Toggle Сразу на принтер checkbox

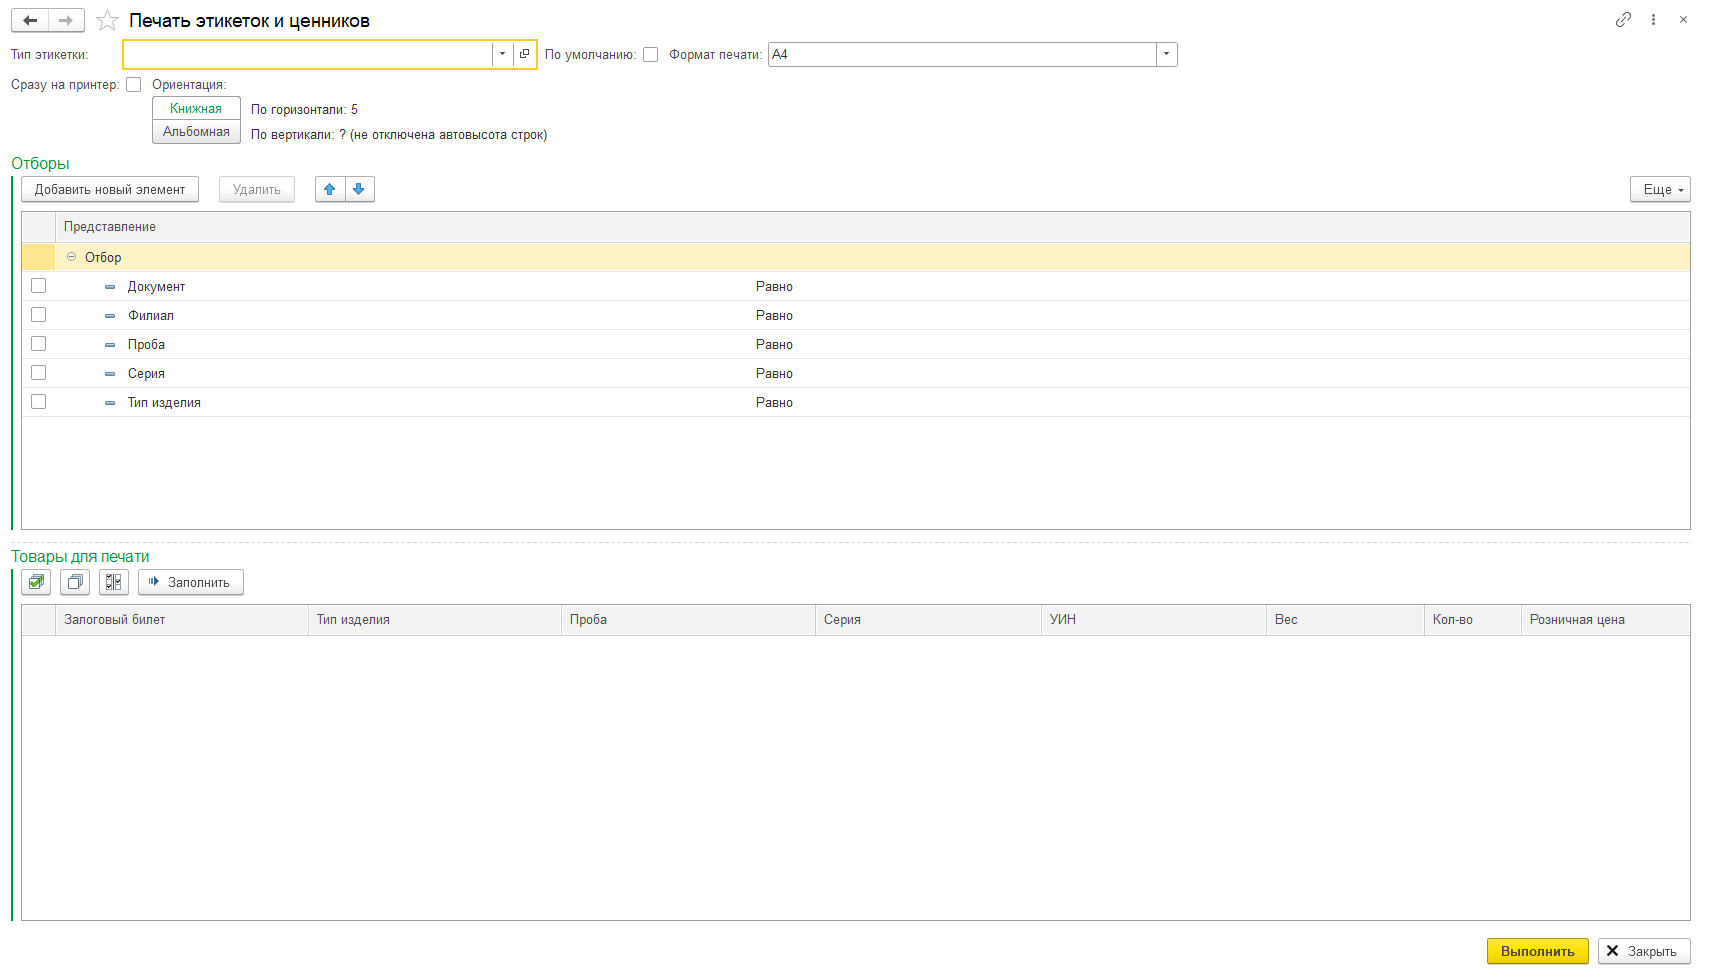134,85
